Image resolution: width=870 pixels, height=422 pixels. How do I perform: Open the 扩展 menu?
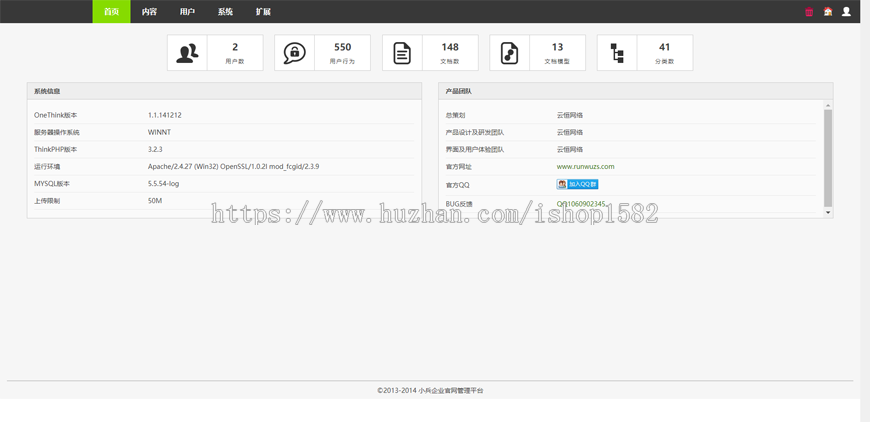point(263,12)
